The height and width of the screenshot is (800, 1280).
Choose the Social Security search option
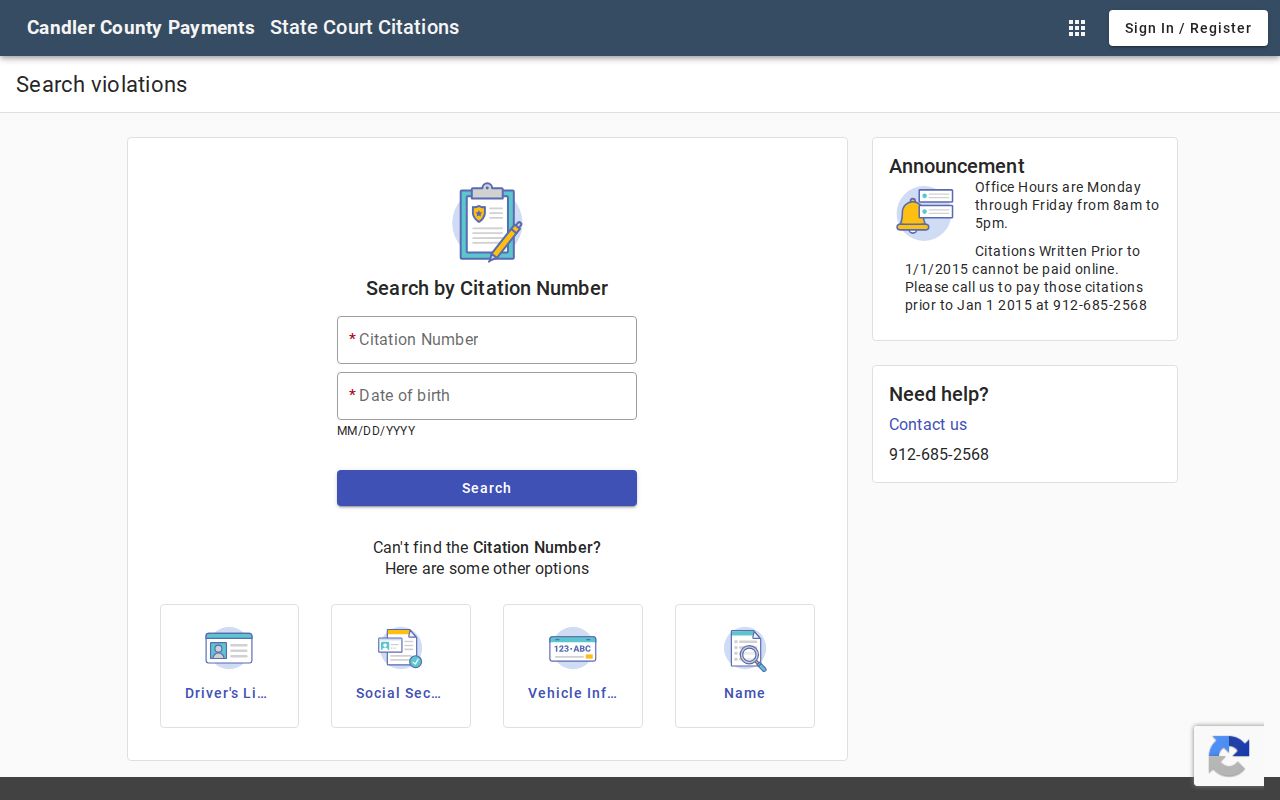(x=401, y=666)
